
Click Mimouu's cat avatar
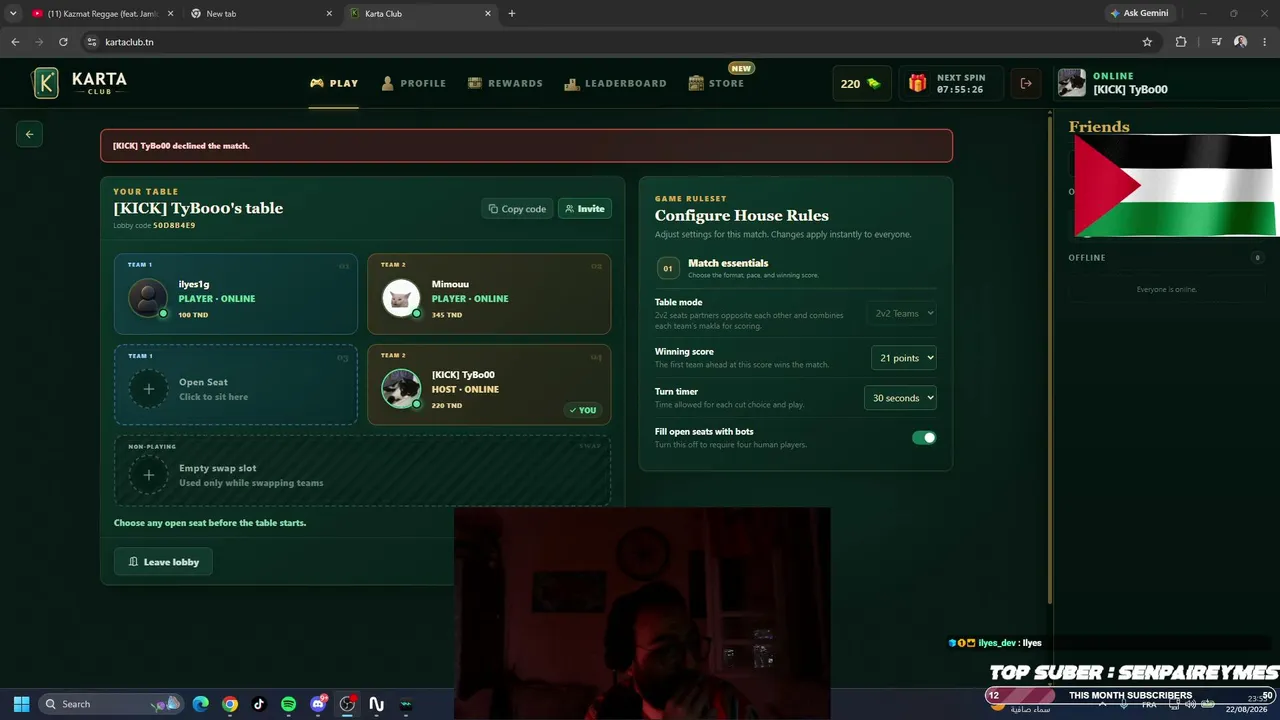click(x=401, y=298)
